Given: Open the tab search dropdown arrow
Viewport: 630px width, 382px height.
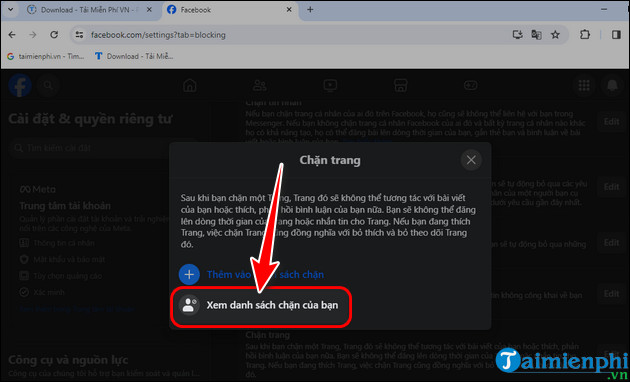Looking at the screenshot, I should [x=10, y=10].
